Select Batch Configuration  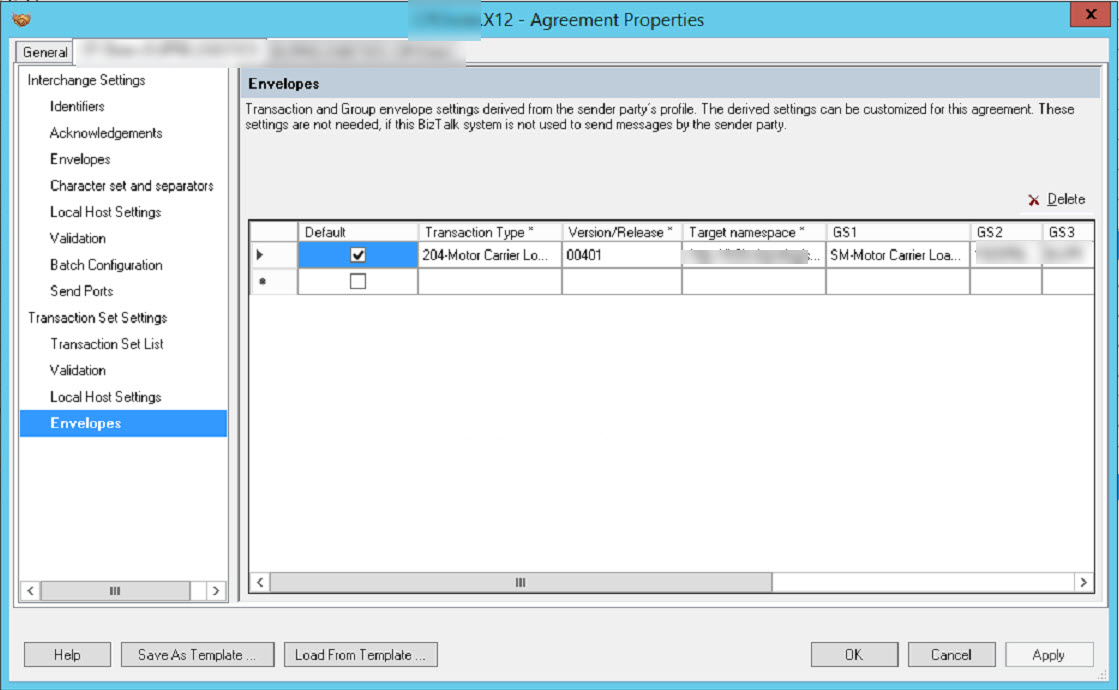106,265
